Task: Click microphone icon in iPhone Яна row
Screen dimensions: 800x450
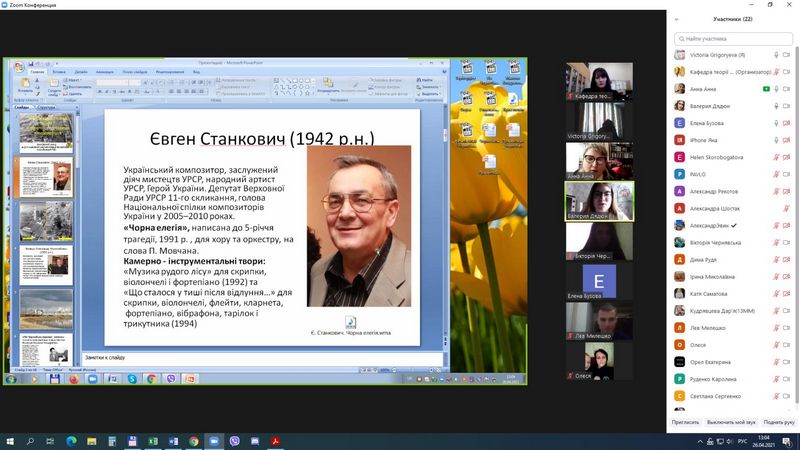Action: 777,140
